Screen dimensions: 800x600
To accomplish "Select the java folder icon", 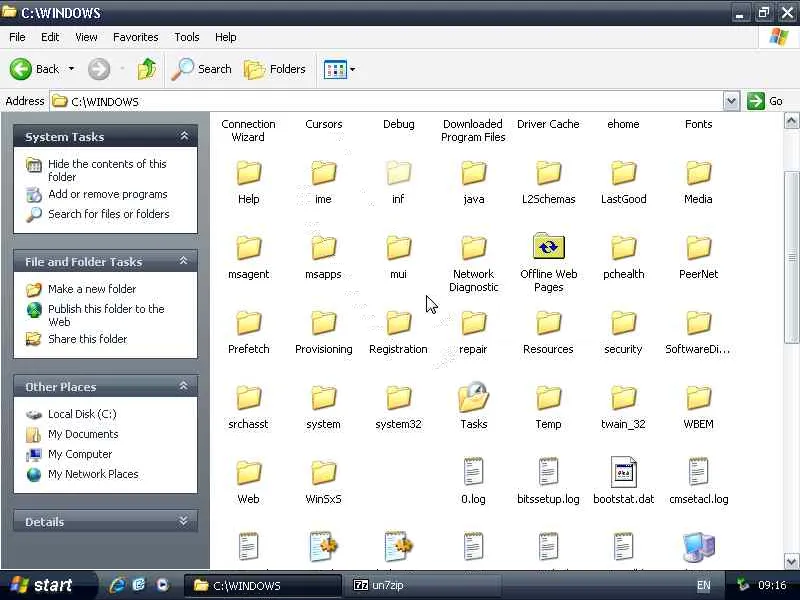I will click(x=473, y=173).
